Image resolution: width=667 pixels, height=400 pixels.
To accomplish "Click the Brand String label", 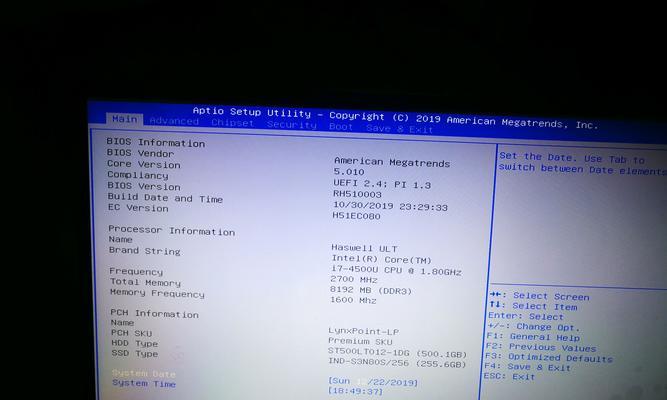I will pos(145,251).
